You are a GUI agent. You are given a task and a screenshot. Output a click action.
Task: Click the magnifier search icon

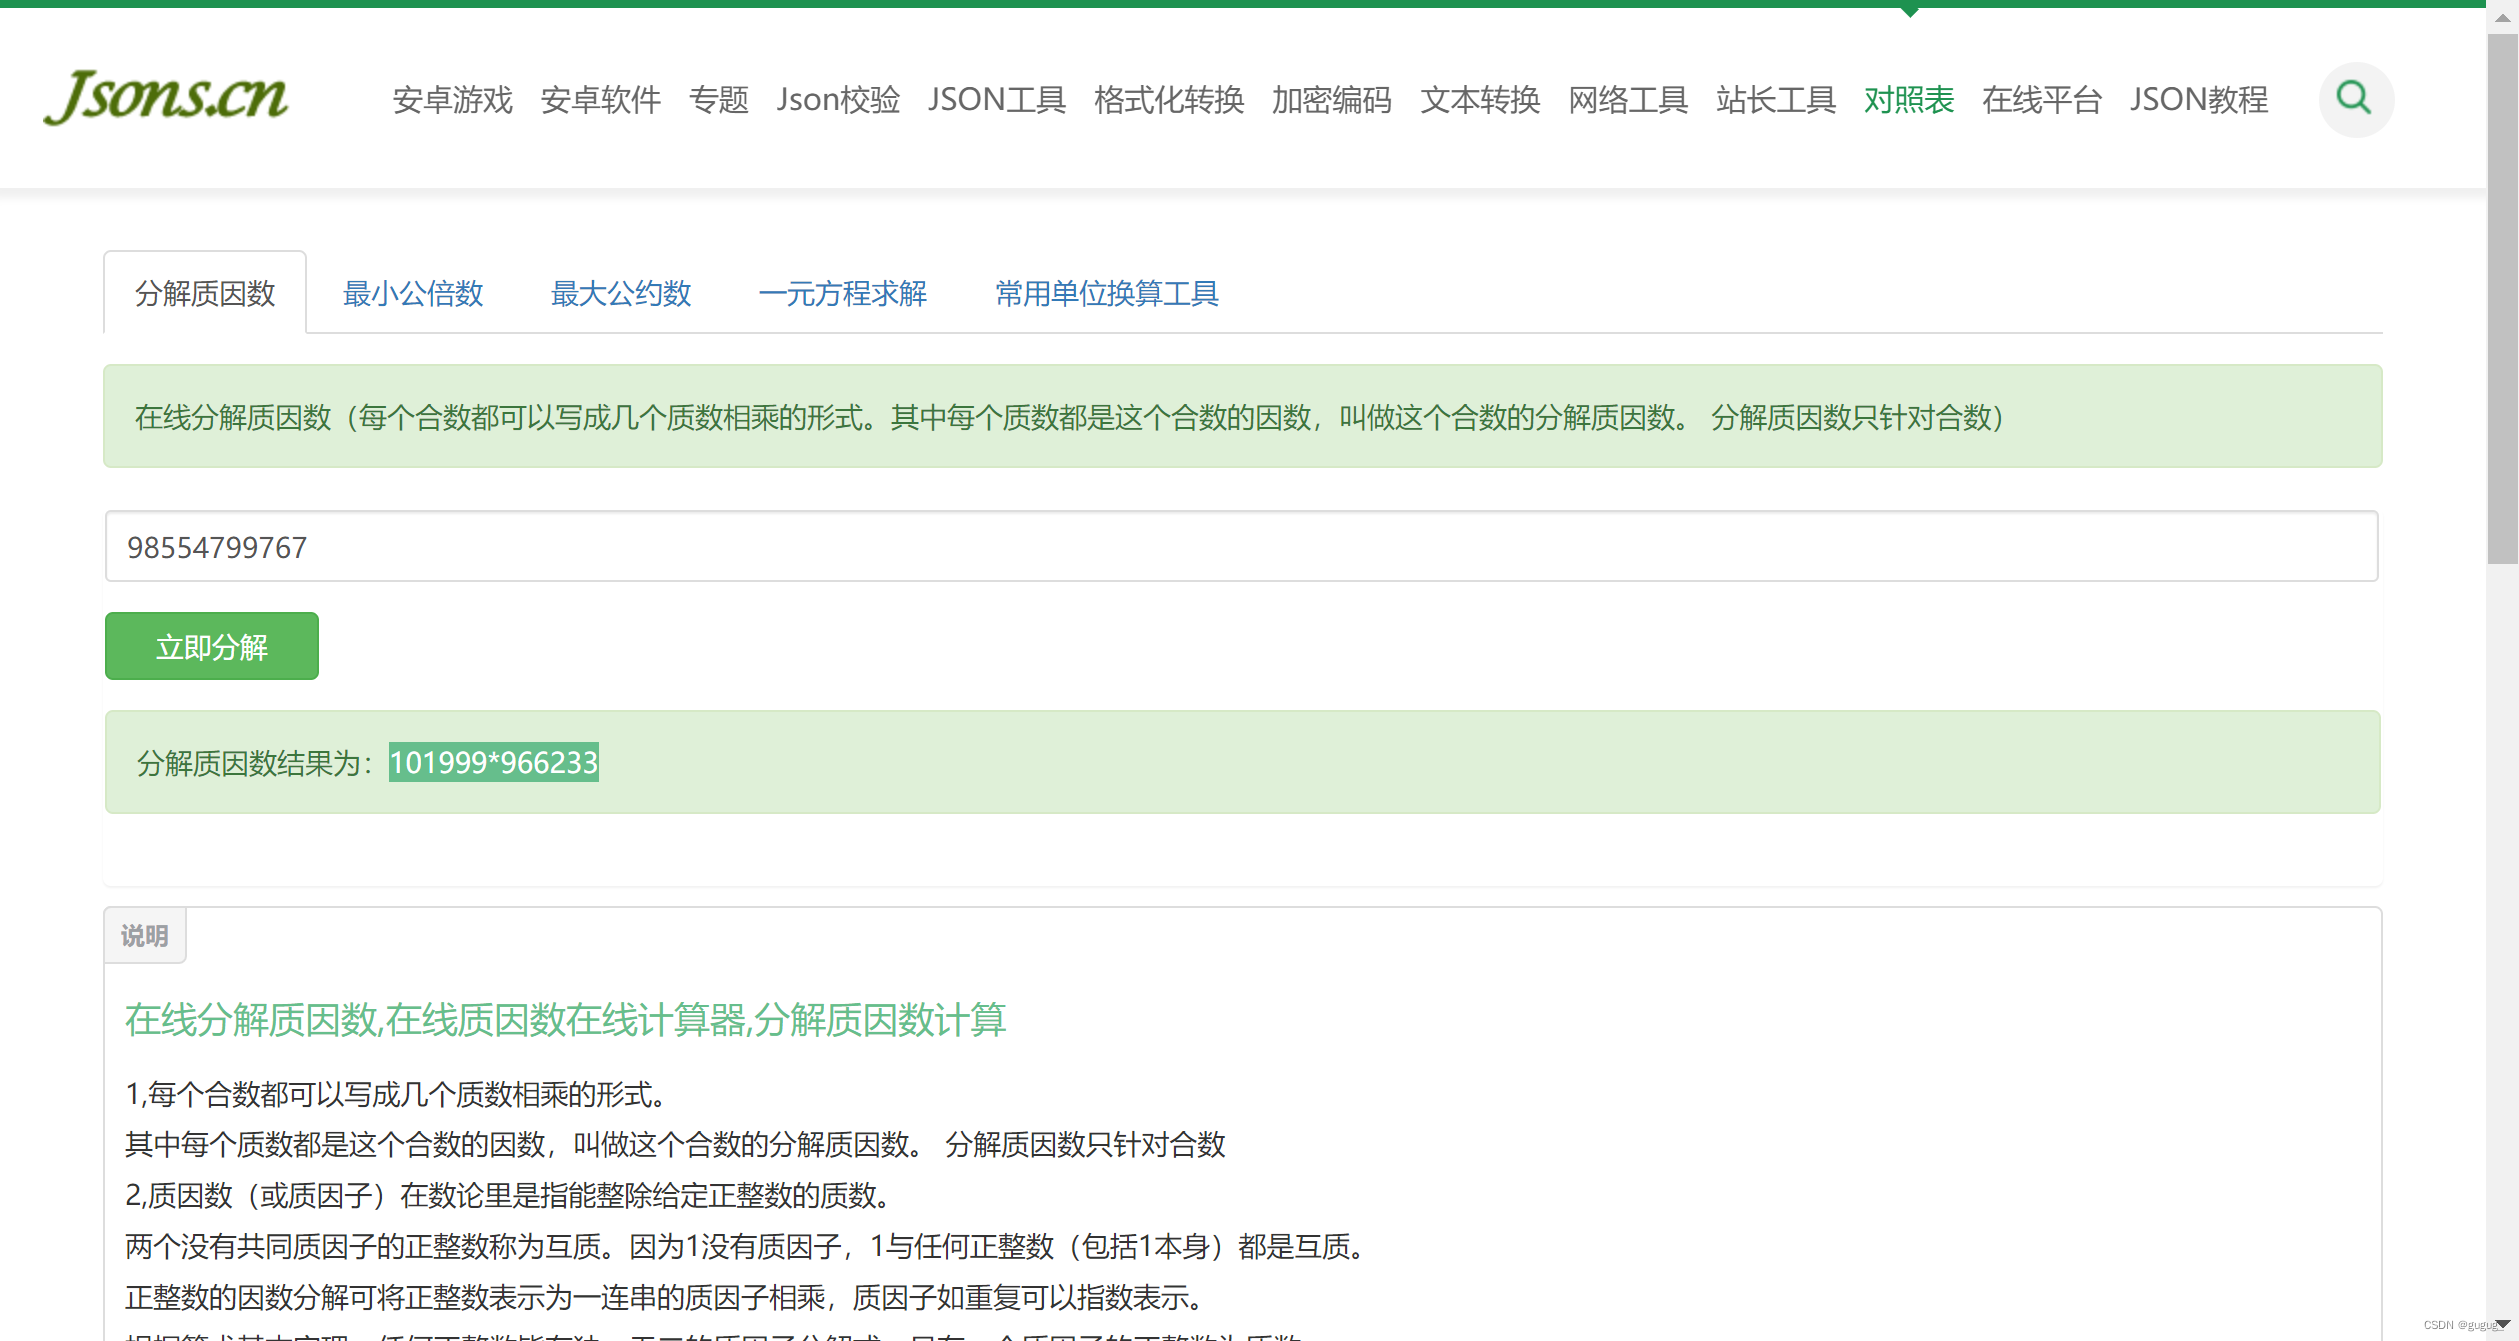coord(2355,99)
